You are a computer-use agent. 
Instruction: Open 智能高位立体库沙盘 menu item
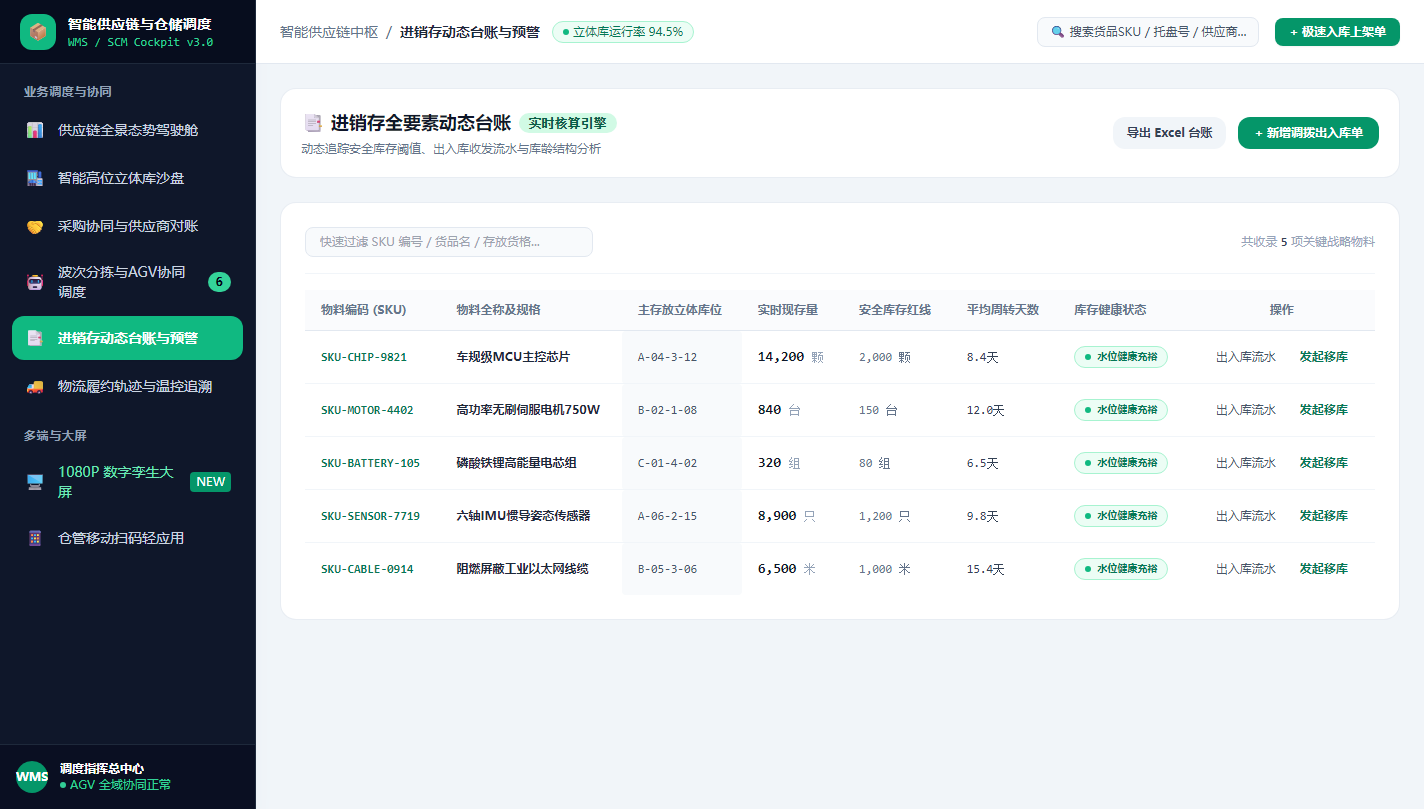click(x=127, y=178)
